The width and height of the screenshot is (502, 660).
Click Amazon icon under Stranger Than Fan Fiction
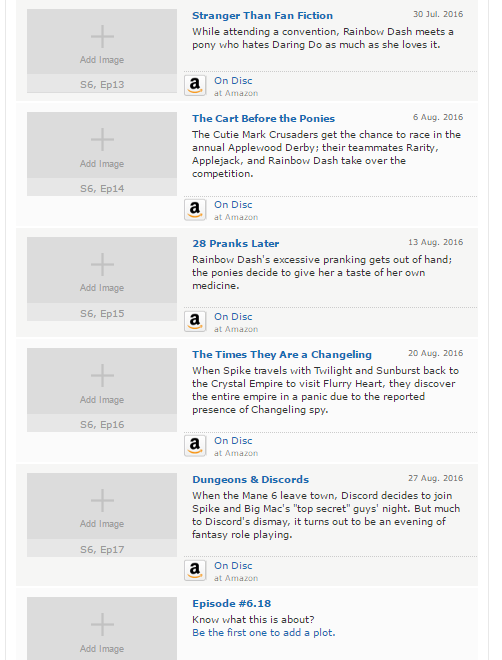point(195,86)
